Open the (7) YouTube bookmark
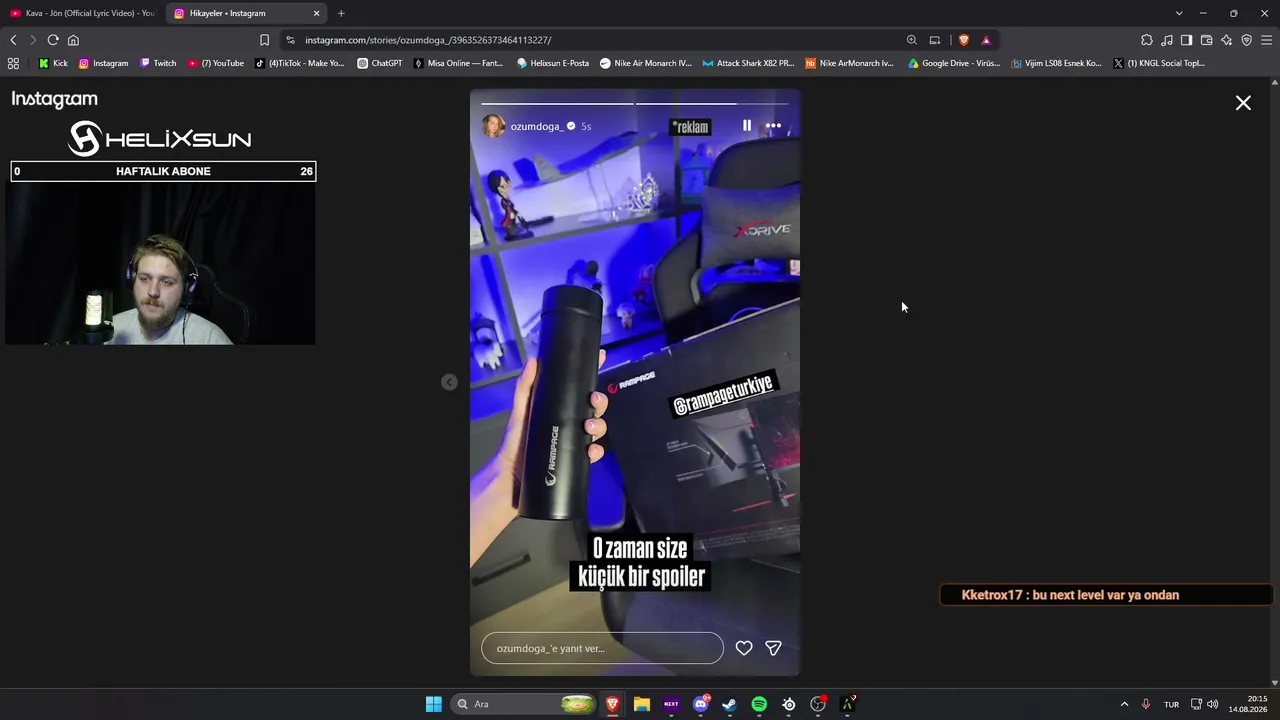The height and width of the screenshot is (720, 1280). [x=216, y=63]
